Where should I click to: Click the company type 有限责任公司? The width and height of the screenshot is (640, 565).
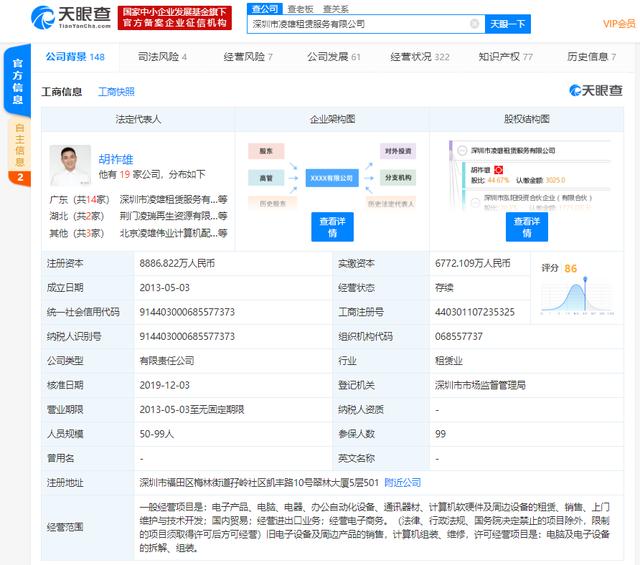(x=167, y=361)
